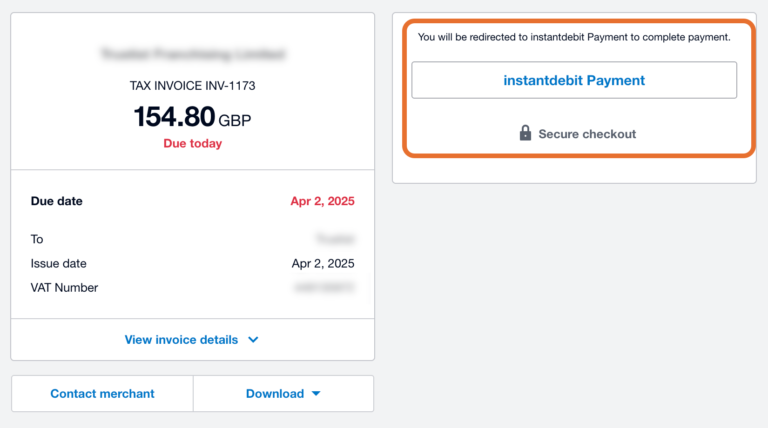Click the redirect notice about instantdebit Payment
The width and height of the screenshot is (768, 428).
tap(574, 37)
